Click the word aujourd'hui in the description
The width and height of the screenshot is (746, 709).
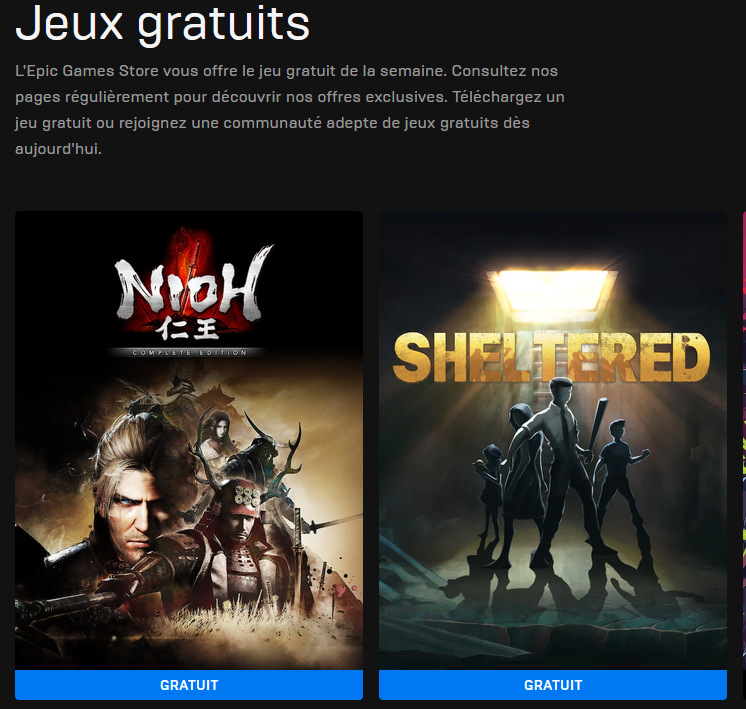(x=58, y=149)
